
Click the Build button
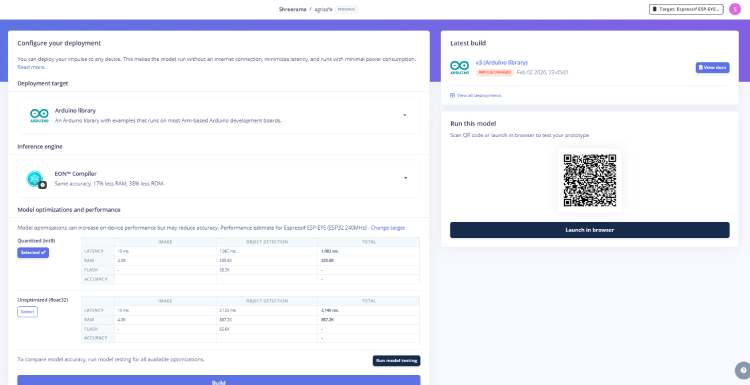[x=219, y=380]
